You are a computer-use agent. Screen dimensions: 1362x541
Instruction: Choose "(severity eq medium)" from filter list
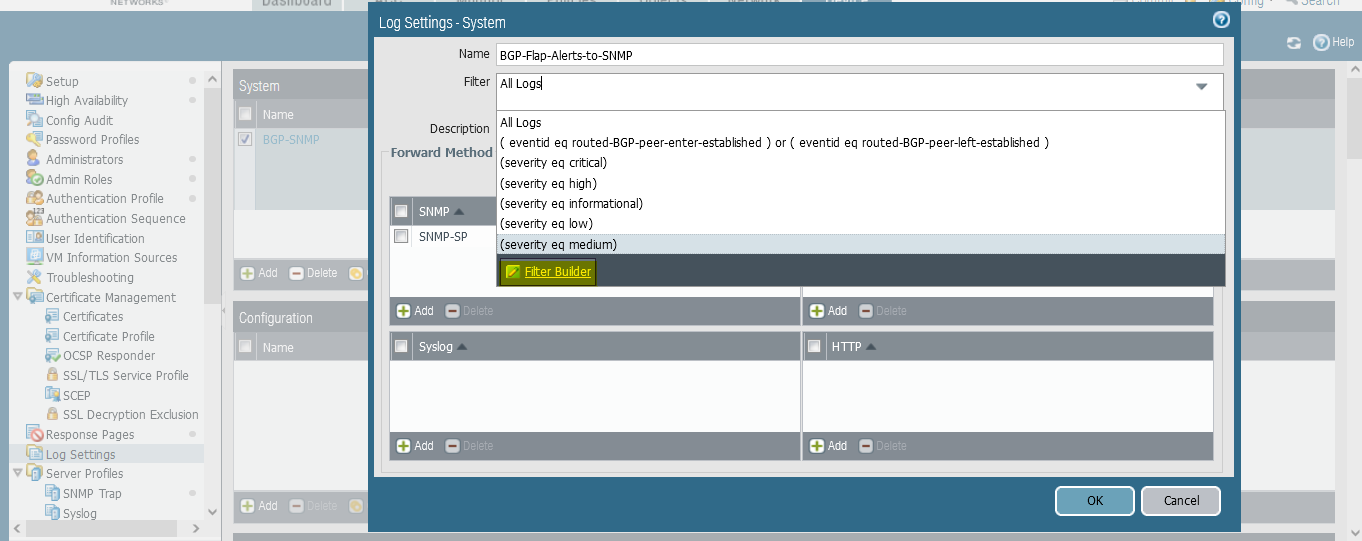click(558, 244)
